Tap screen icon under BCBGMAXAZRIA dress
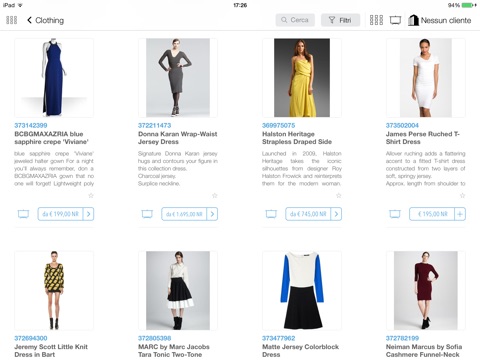This screenshot has width=480, height=360. [x=23, y=214]
